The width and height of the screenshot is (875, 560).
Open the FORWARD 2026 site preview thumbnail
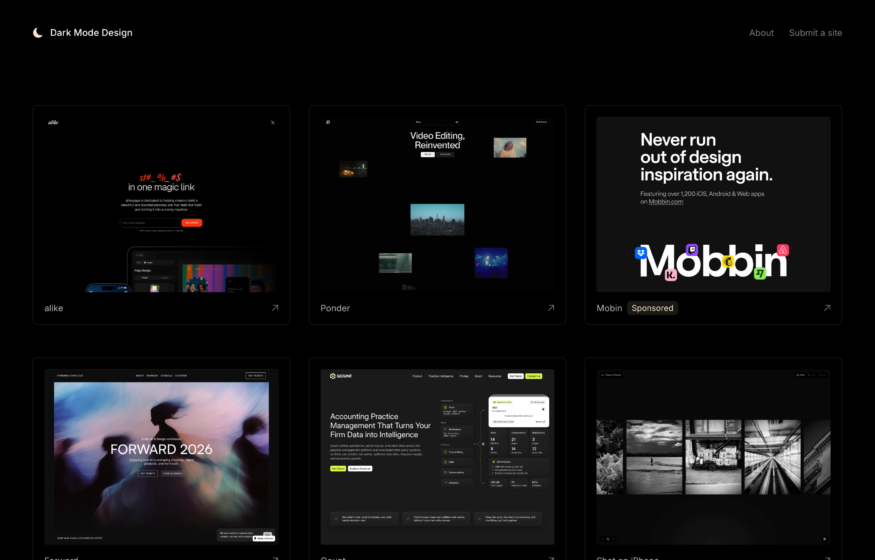161,457
